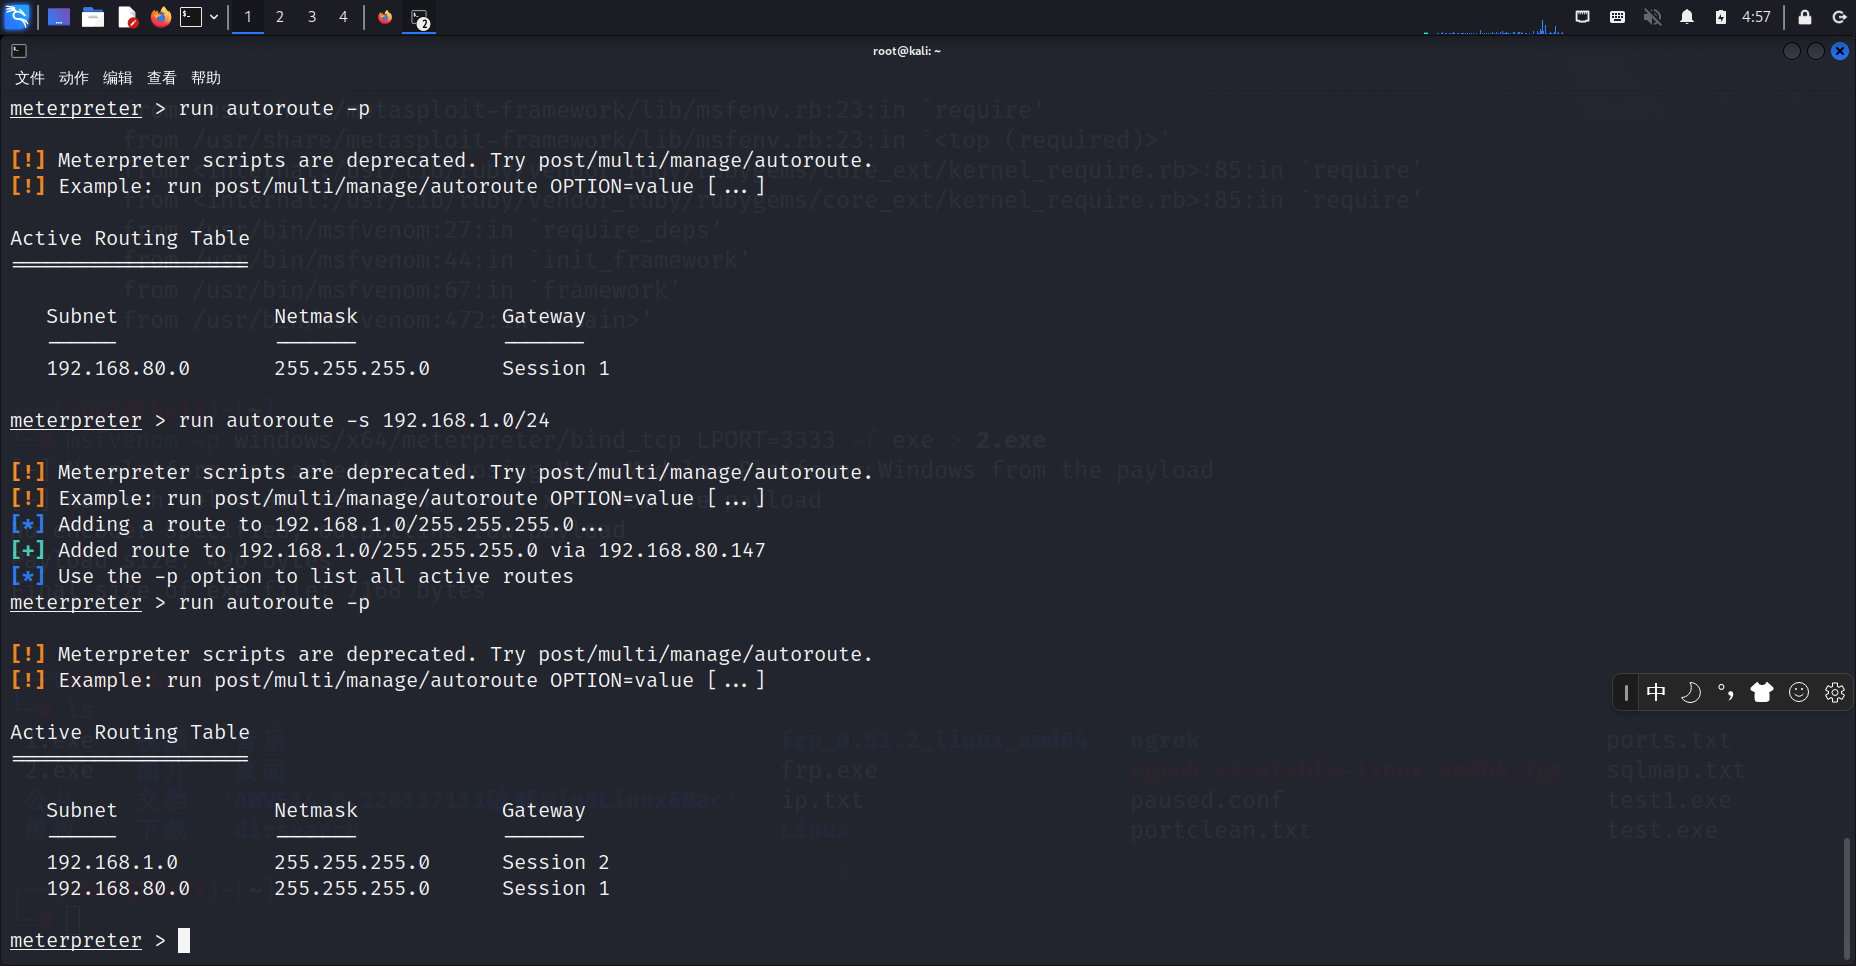Open the 文件 menu in the terminal
Image resolution: width=1856 pixels, height=966 pixels.
pos(29,78)
